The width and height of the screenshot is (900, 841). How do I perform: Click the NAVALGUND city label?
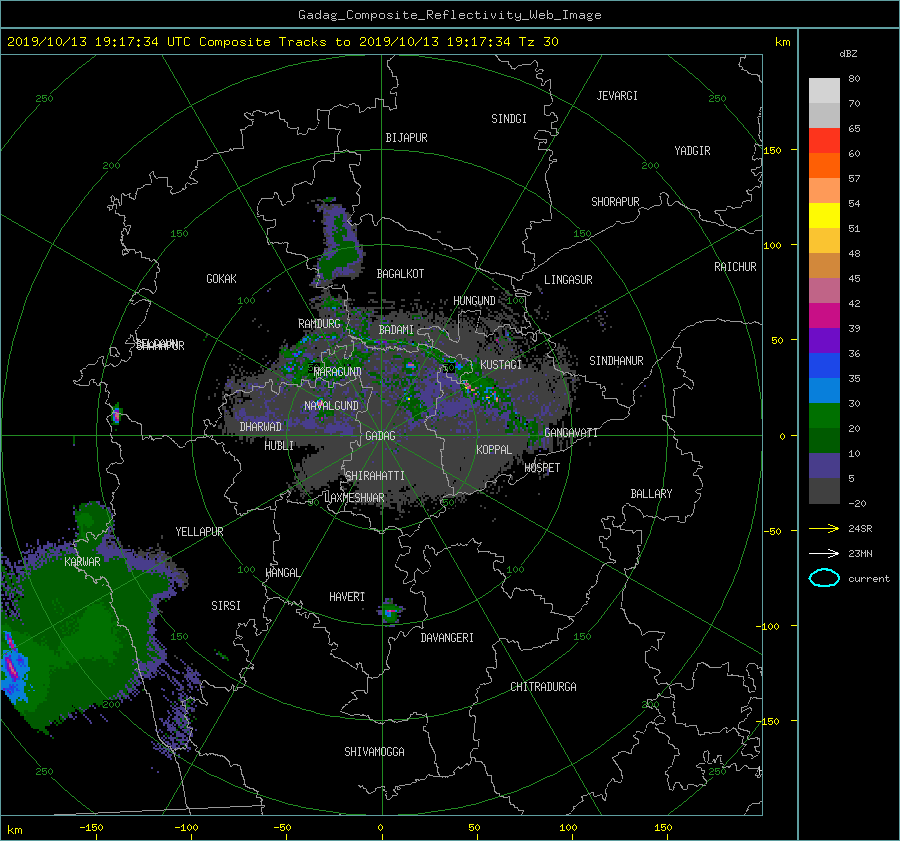pyautogui.click(x=331, y=406)
